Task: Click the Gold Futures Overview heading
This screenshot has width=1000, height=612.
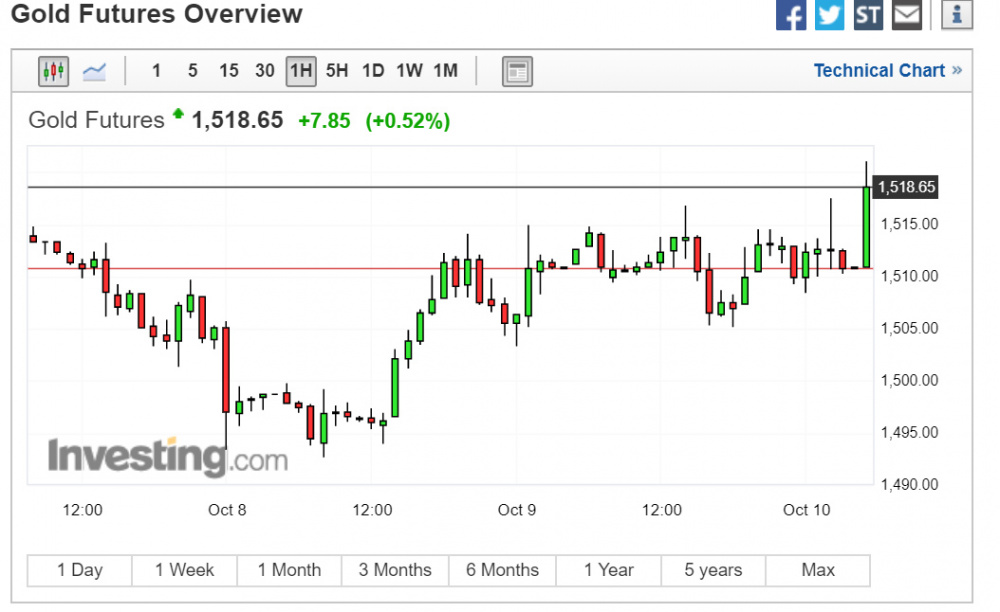Action: coord(157,13)
